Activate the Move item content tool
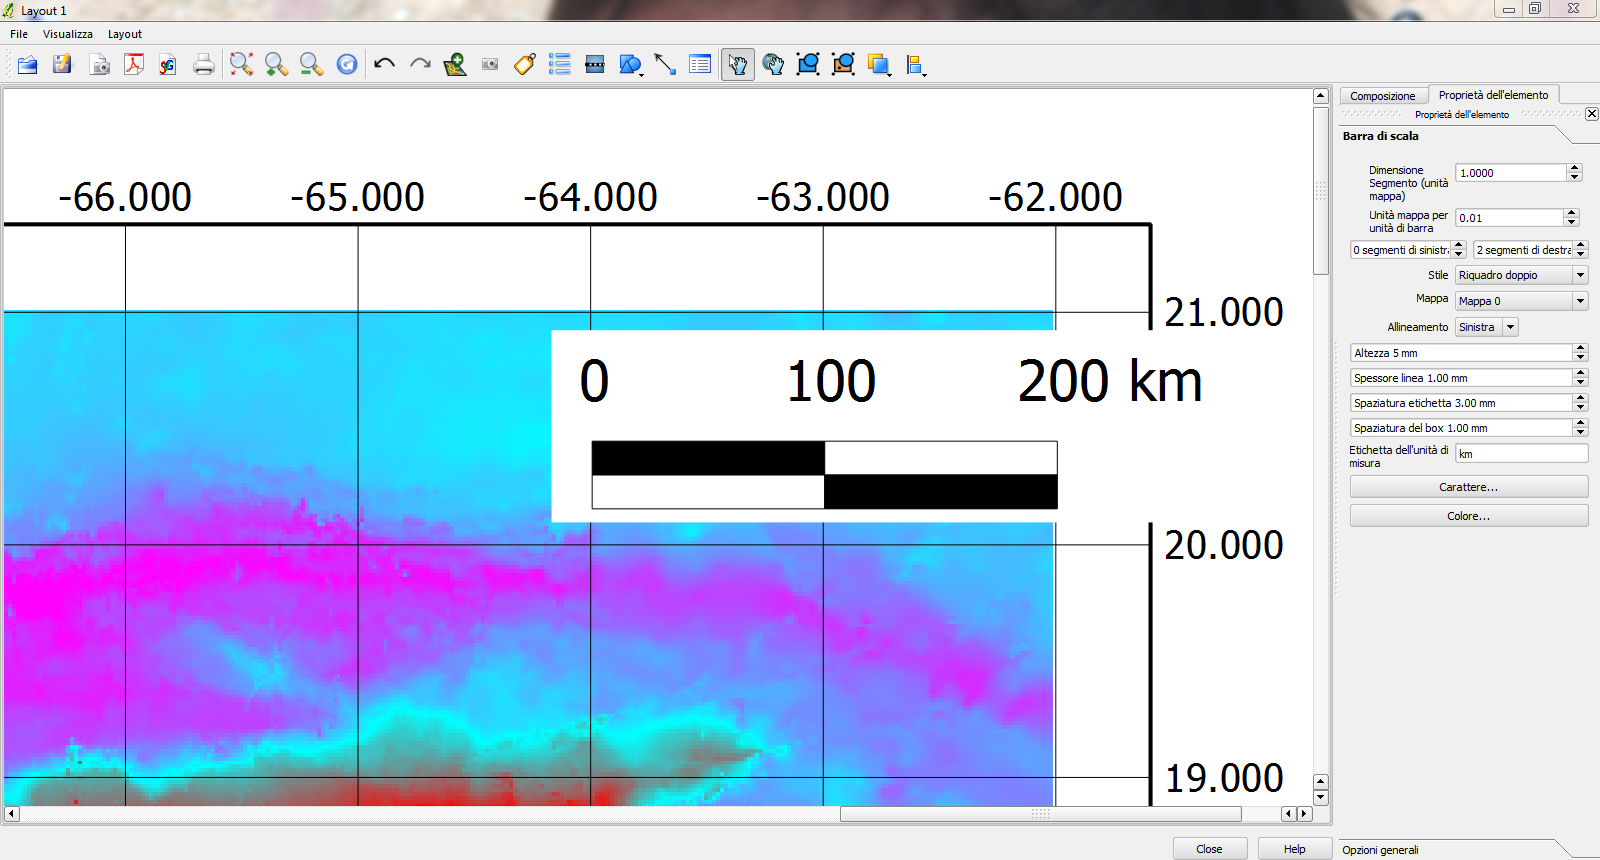Image resolution: width=1600 pixels, height=860 pixels. tap(773, 65)
